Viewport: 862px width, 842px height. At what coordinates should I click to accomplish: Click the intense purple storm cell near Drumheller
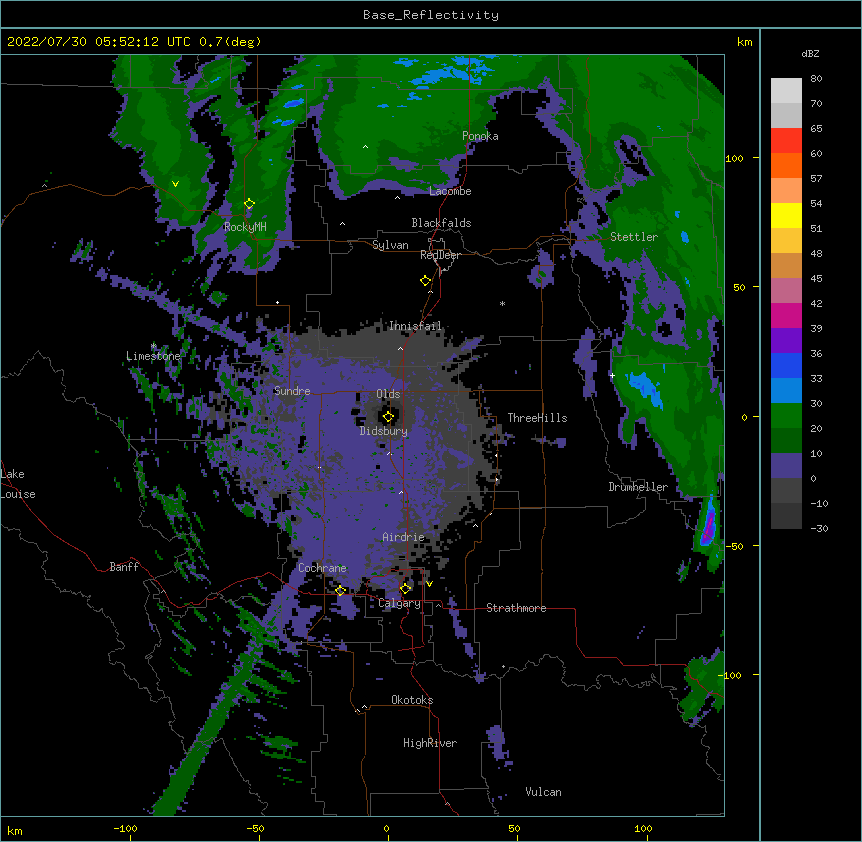tap(709, 523)
